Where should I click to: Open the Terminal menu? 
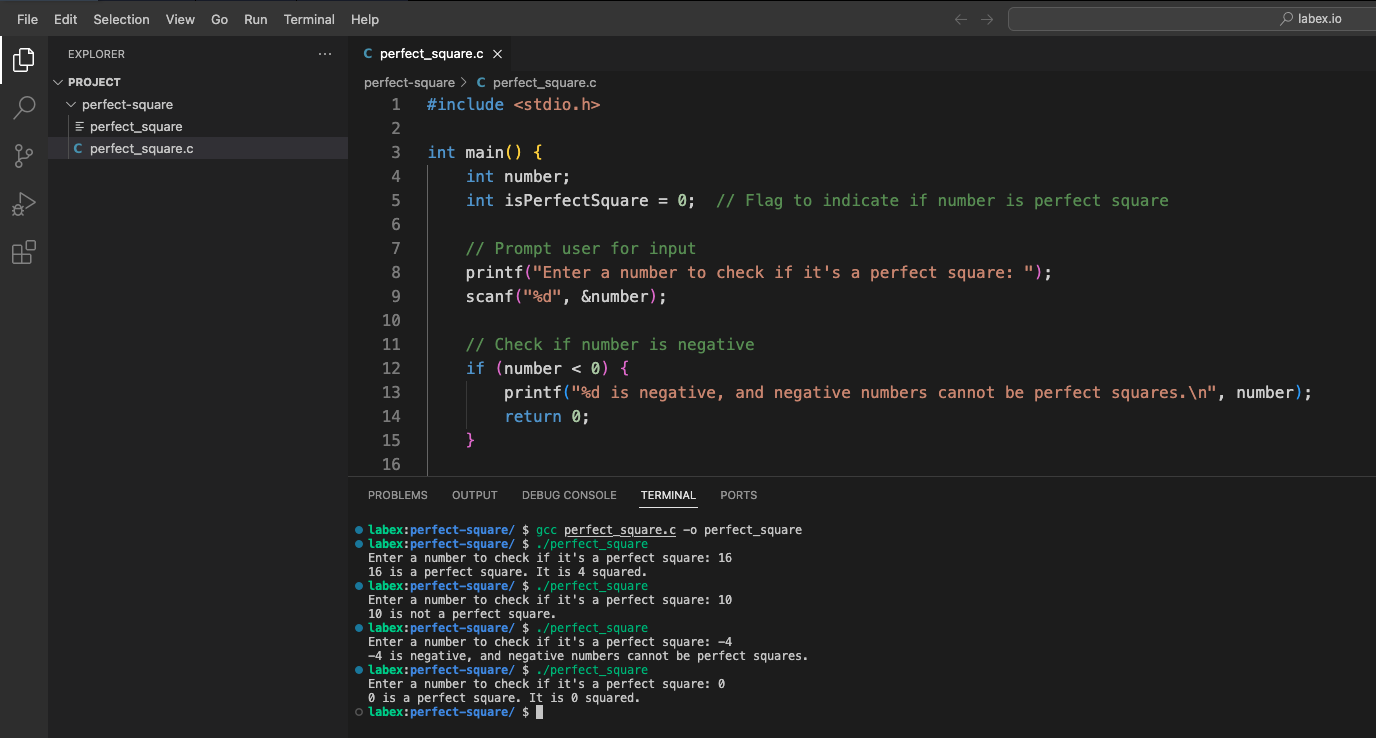point(309,19)
